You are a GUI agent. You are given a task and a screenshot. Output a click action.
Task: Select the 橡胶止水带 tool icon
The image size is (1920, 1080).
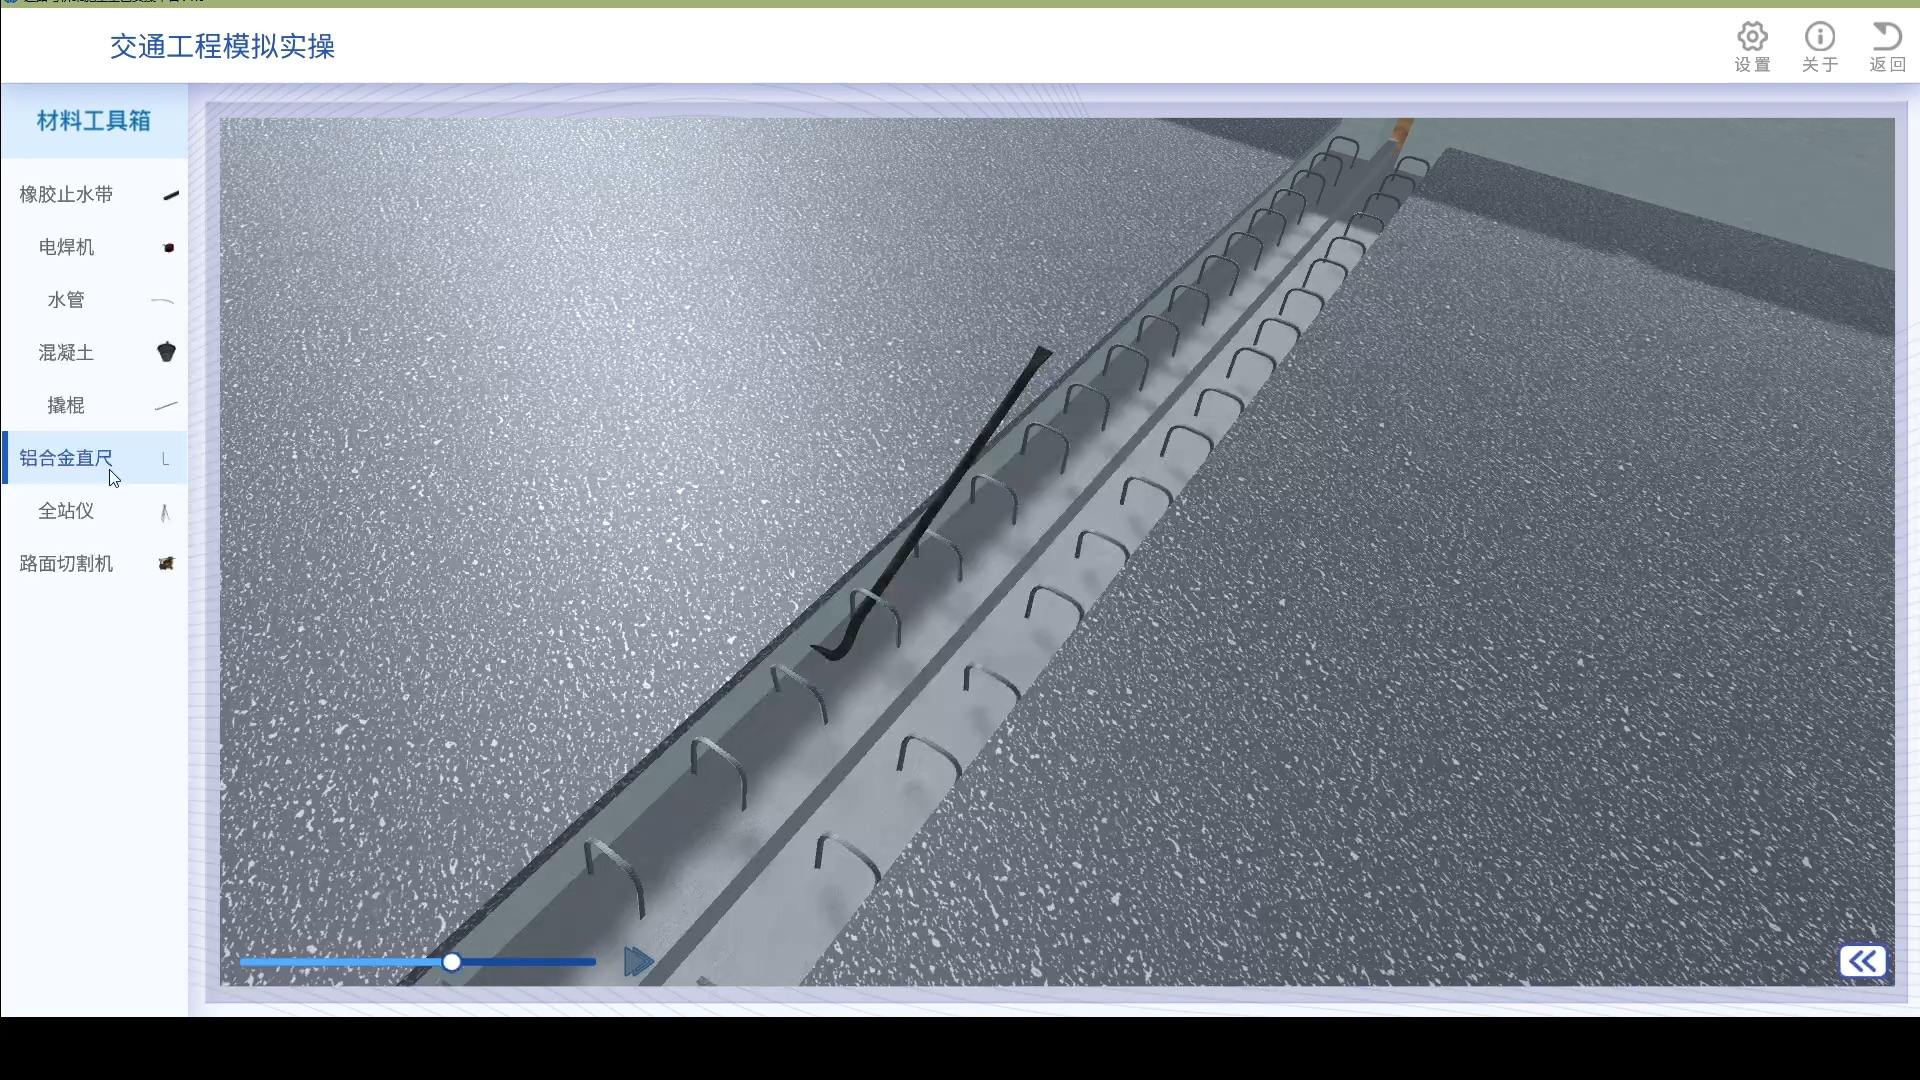171,195
